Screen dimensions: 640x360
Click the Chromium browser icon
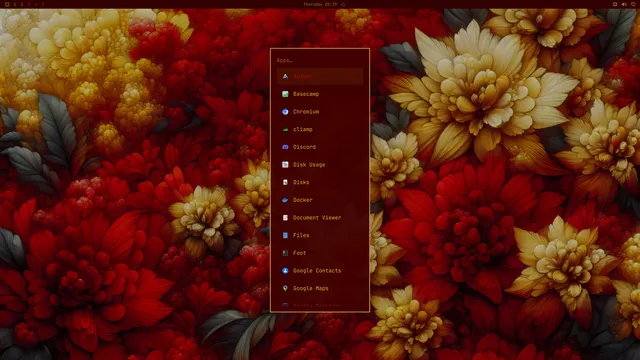point(285,111)
